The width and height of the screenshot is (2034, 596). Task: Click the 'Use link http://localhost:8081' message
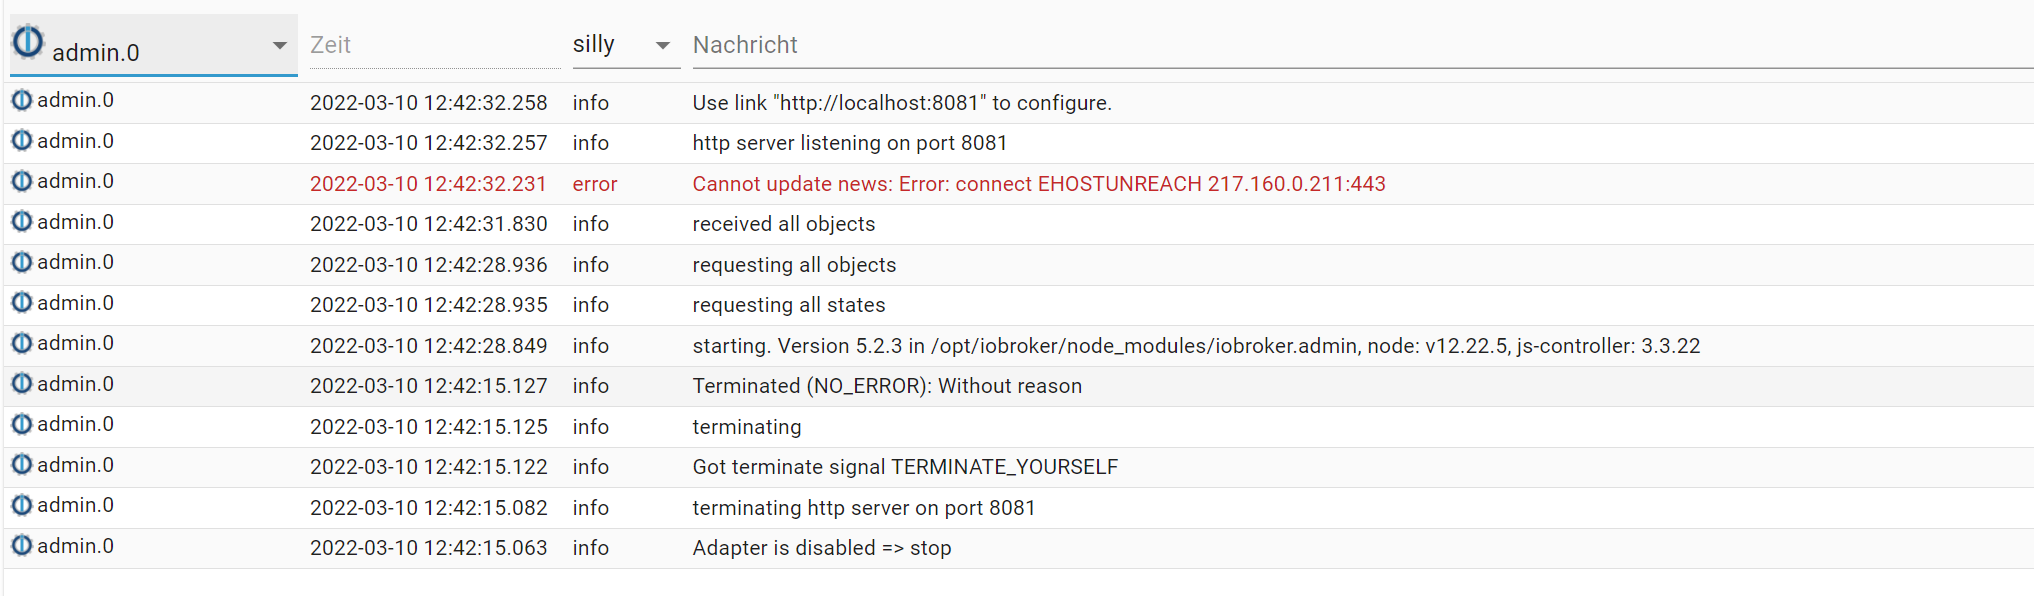901,103
